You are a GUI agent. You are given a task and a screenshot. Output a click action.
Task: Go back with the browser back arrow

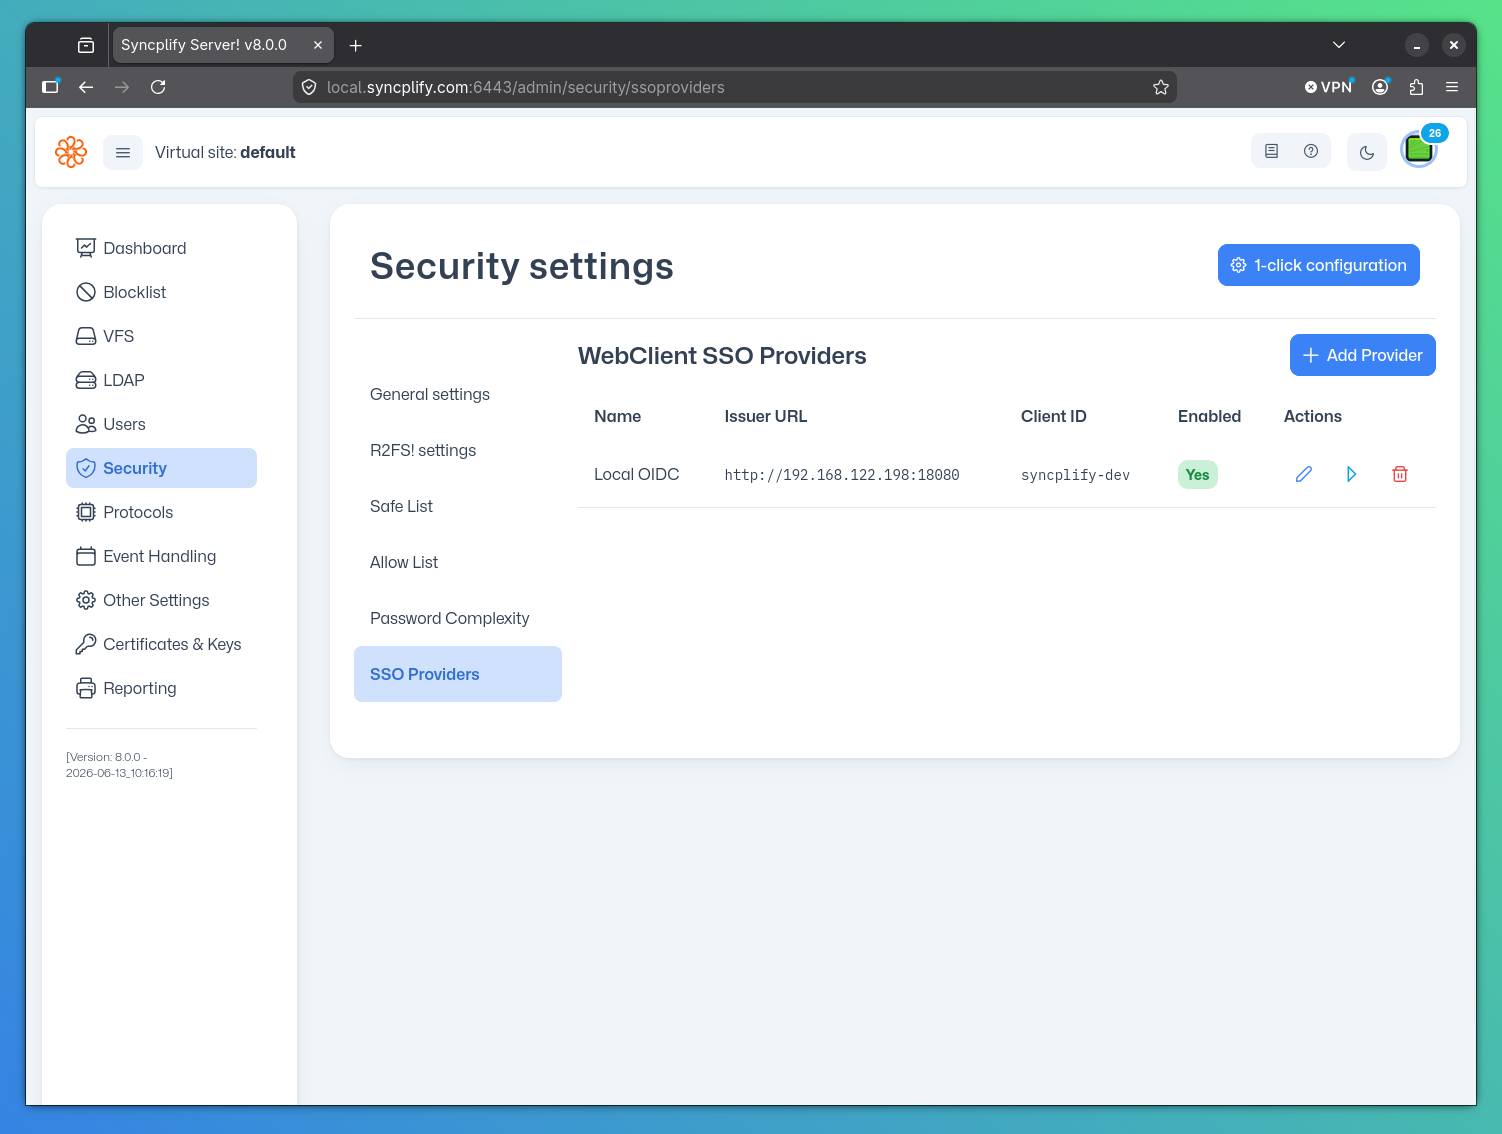[x=86, y=87]
